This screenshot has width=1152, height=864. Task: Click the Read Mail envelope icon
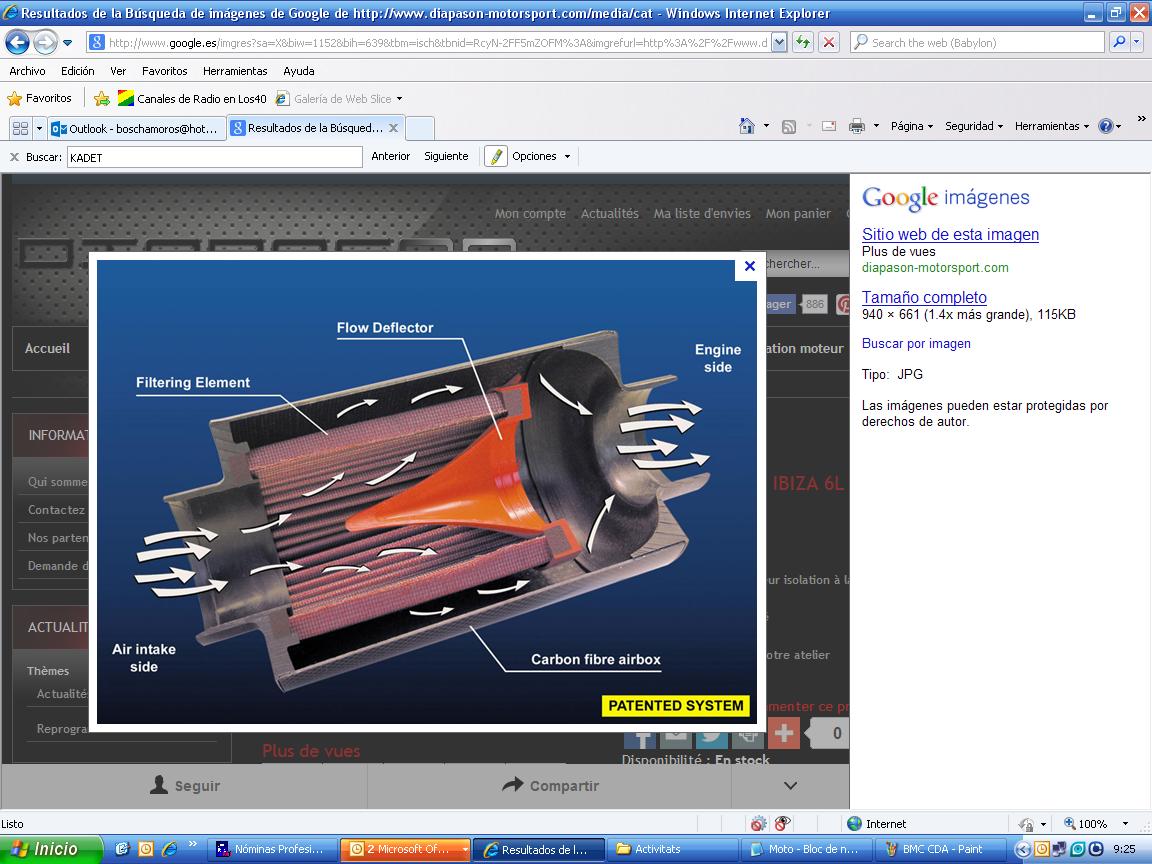(x=828, y=126)
